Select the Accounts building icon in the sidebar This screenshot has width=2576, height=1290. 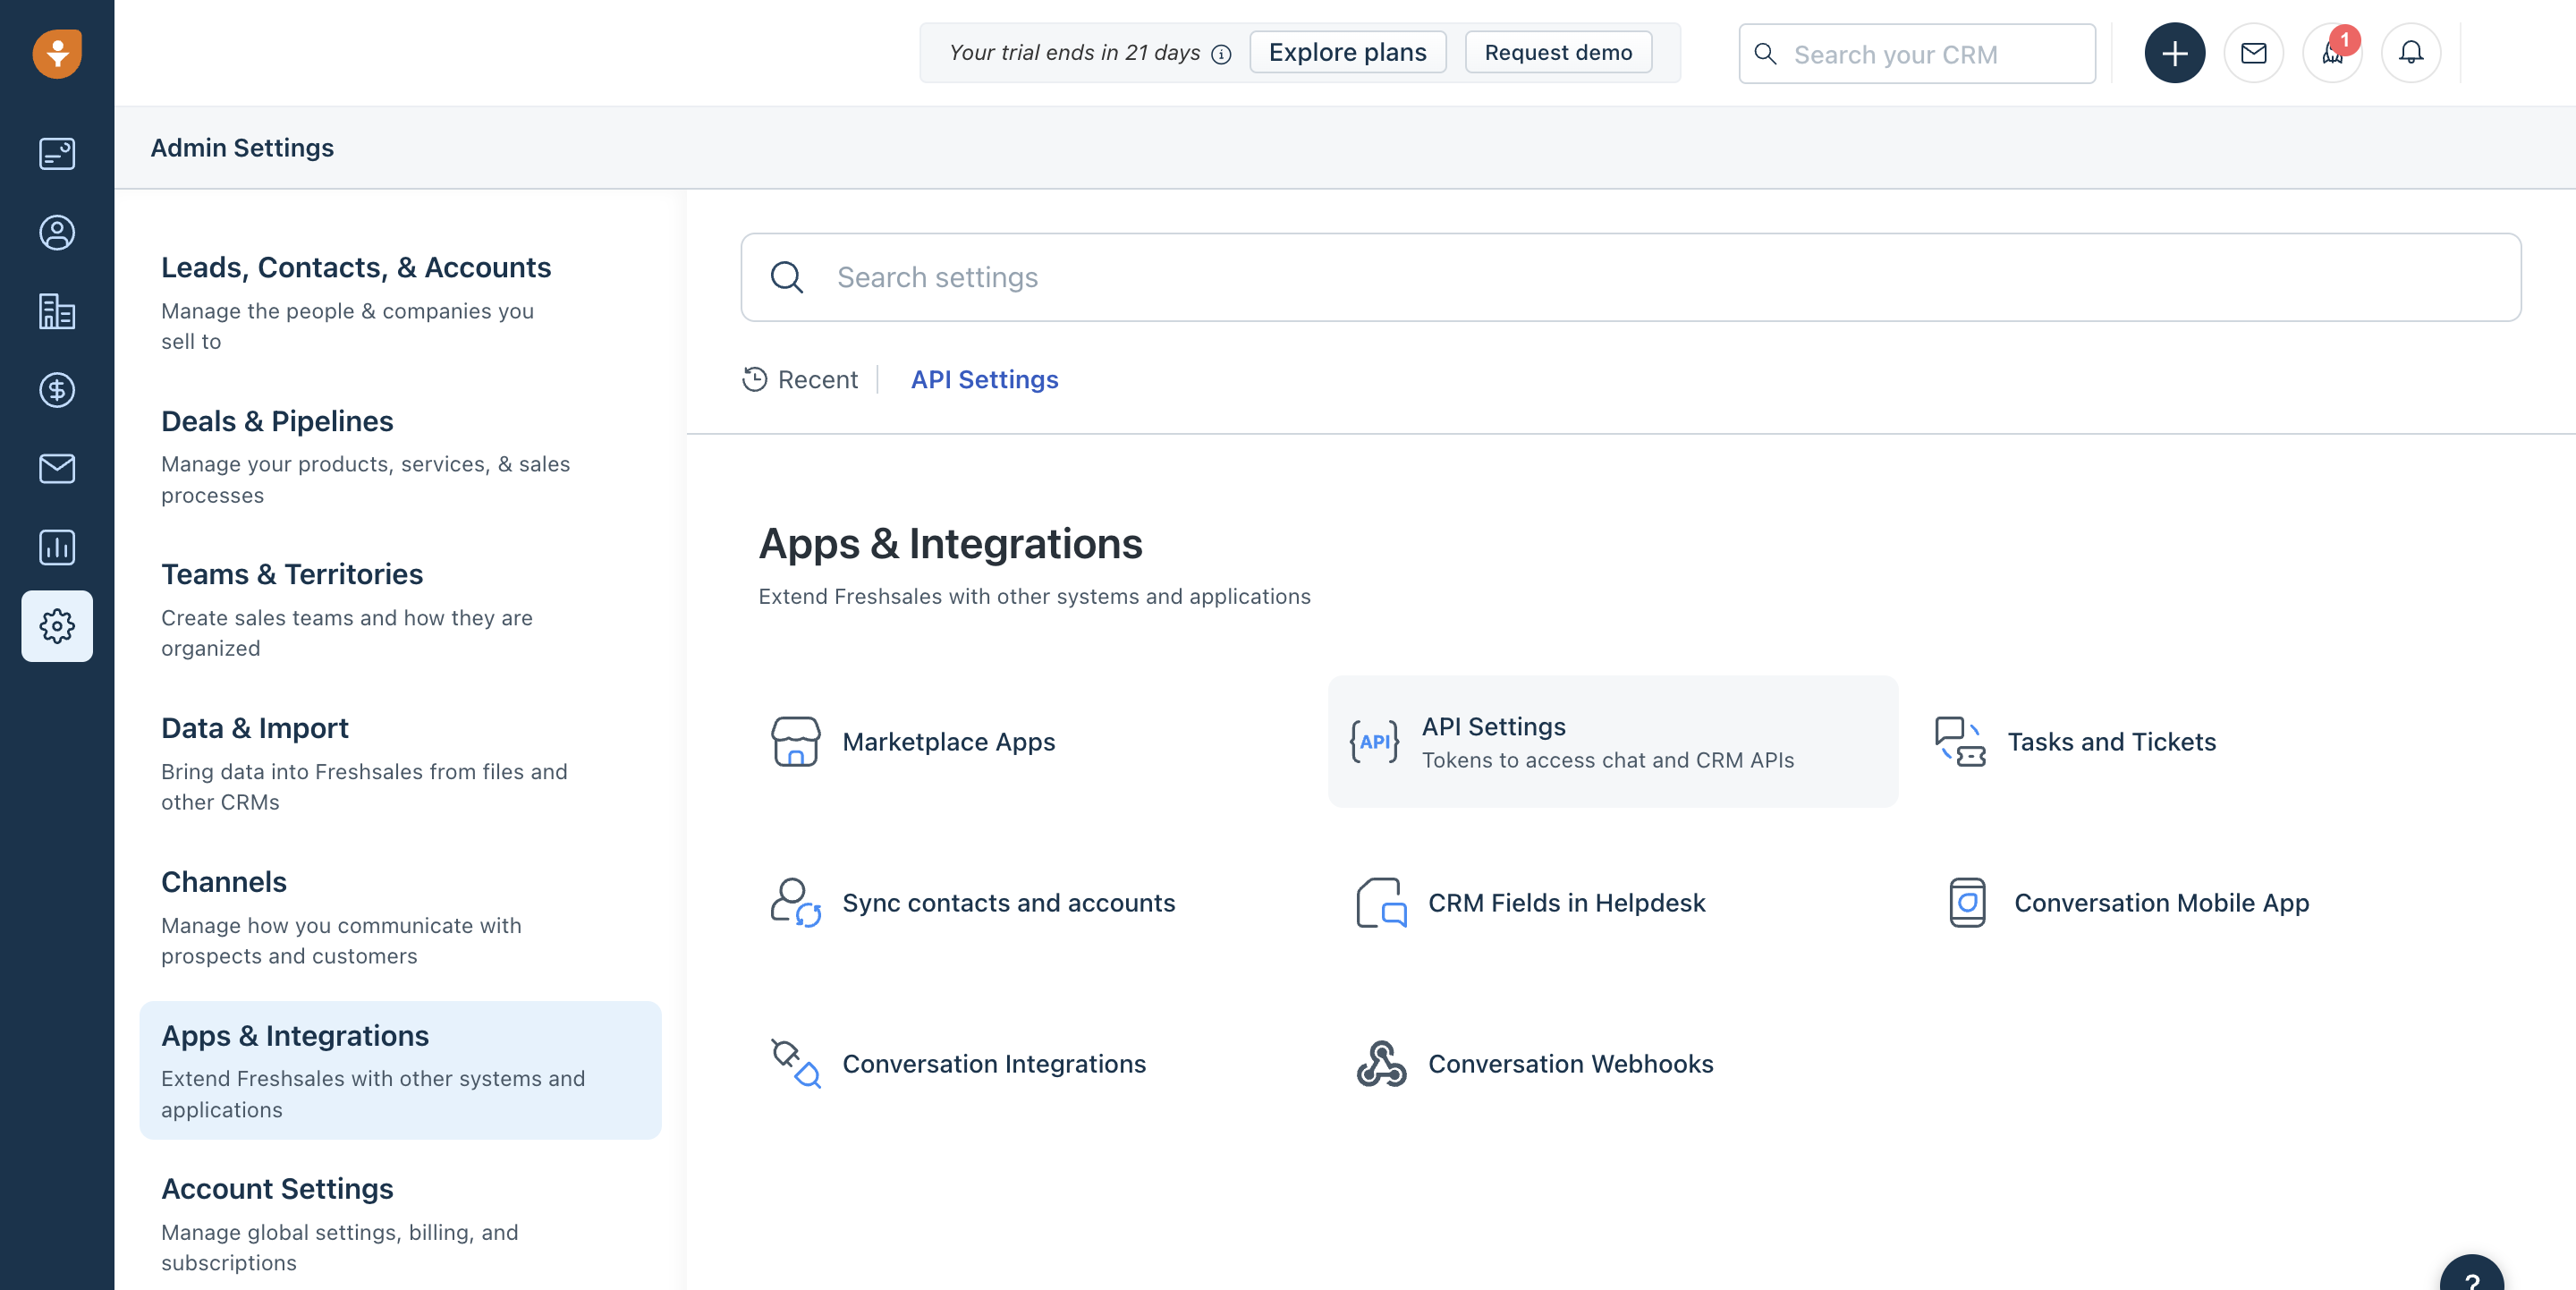pyautogui.click(x=56, y=311)
